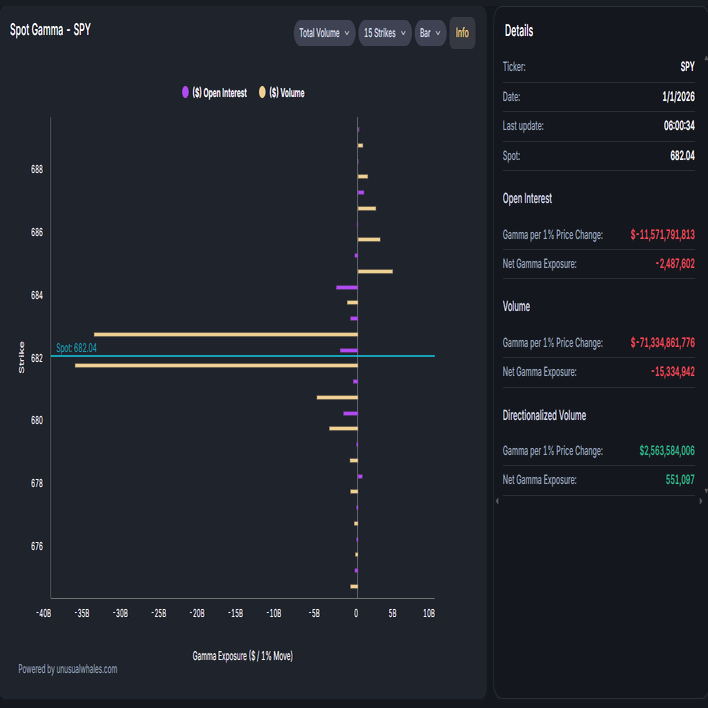This screenshot has height=708, width=708.
Task: Click the chevron on the Total Volume dropdown
Action: pos(347,33)
